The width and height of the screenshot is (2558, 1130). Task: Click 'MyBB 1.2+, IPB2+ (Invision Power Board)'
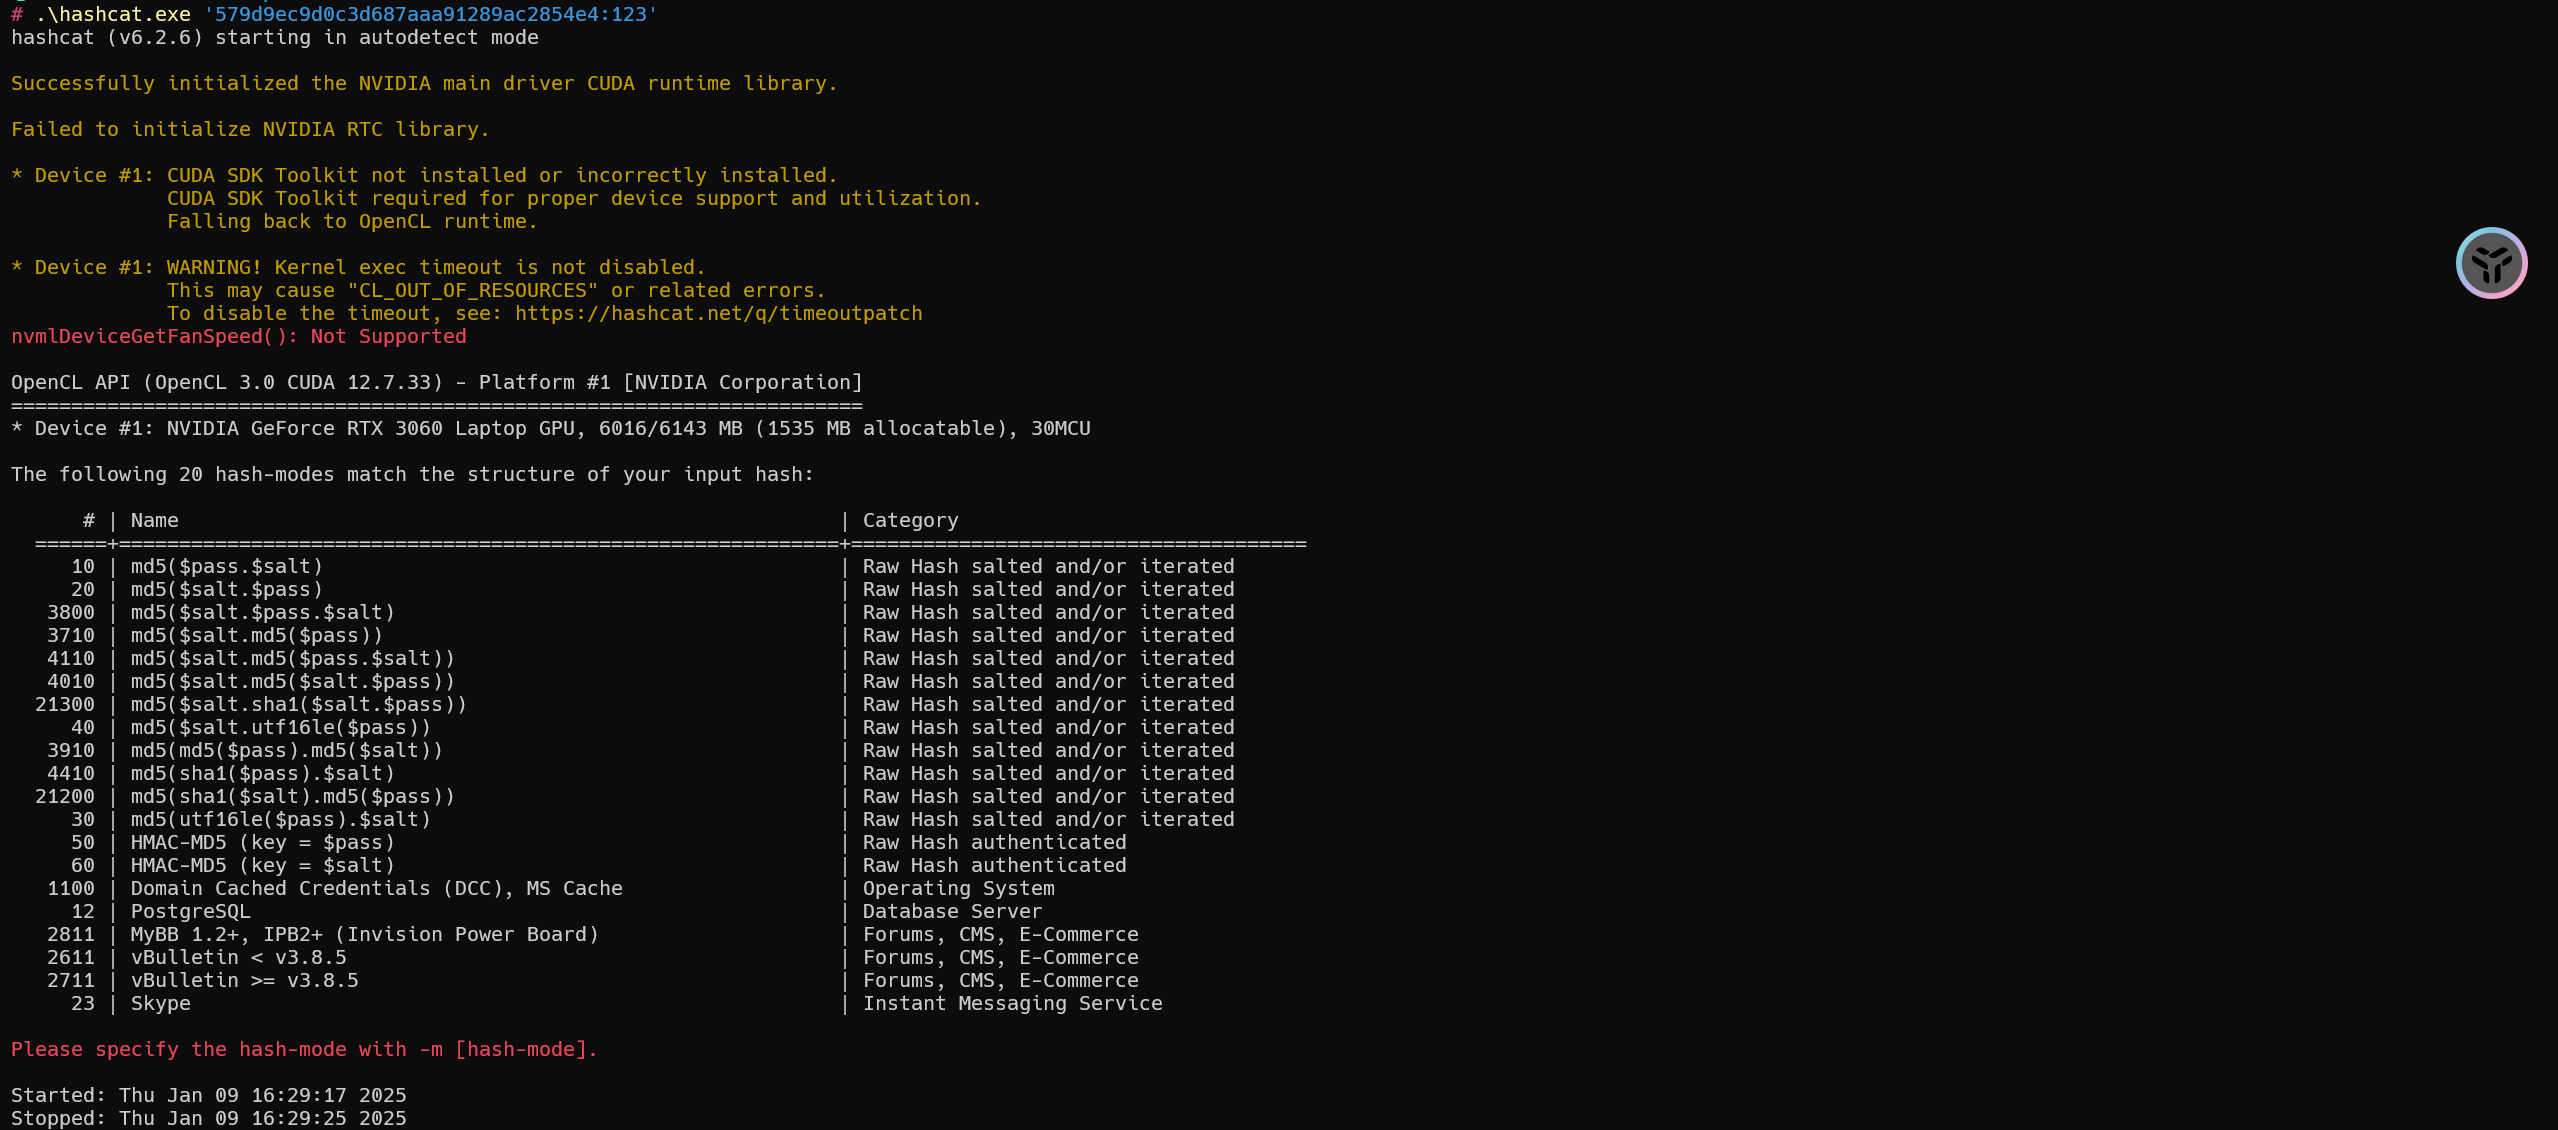pos(365,935)
